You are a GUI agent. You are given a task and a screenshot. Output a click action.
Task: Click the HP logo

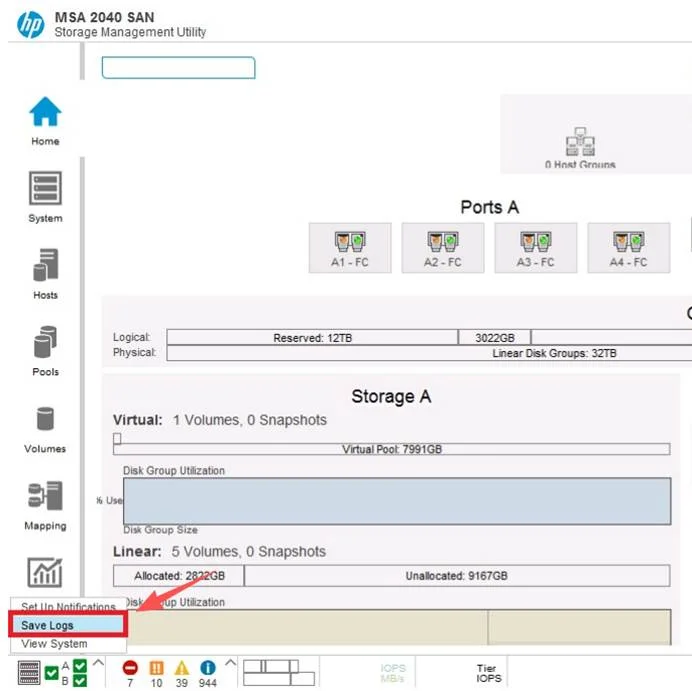(30, 24)
